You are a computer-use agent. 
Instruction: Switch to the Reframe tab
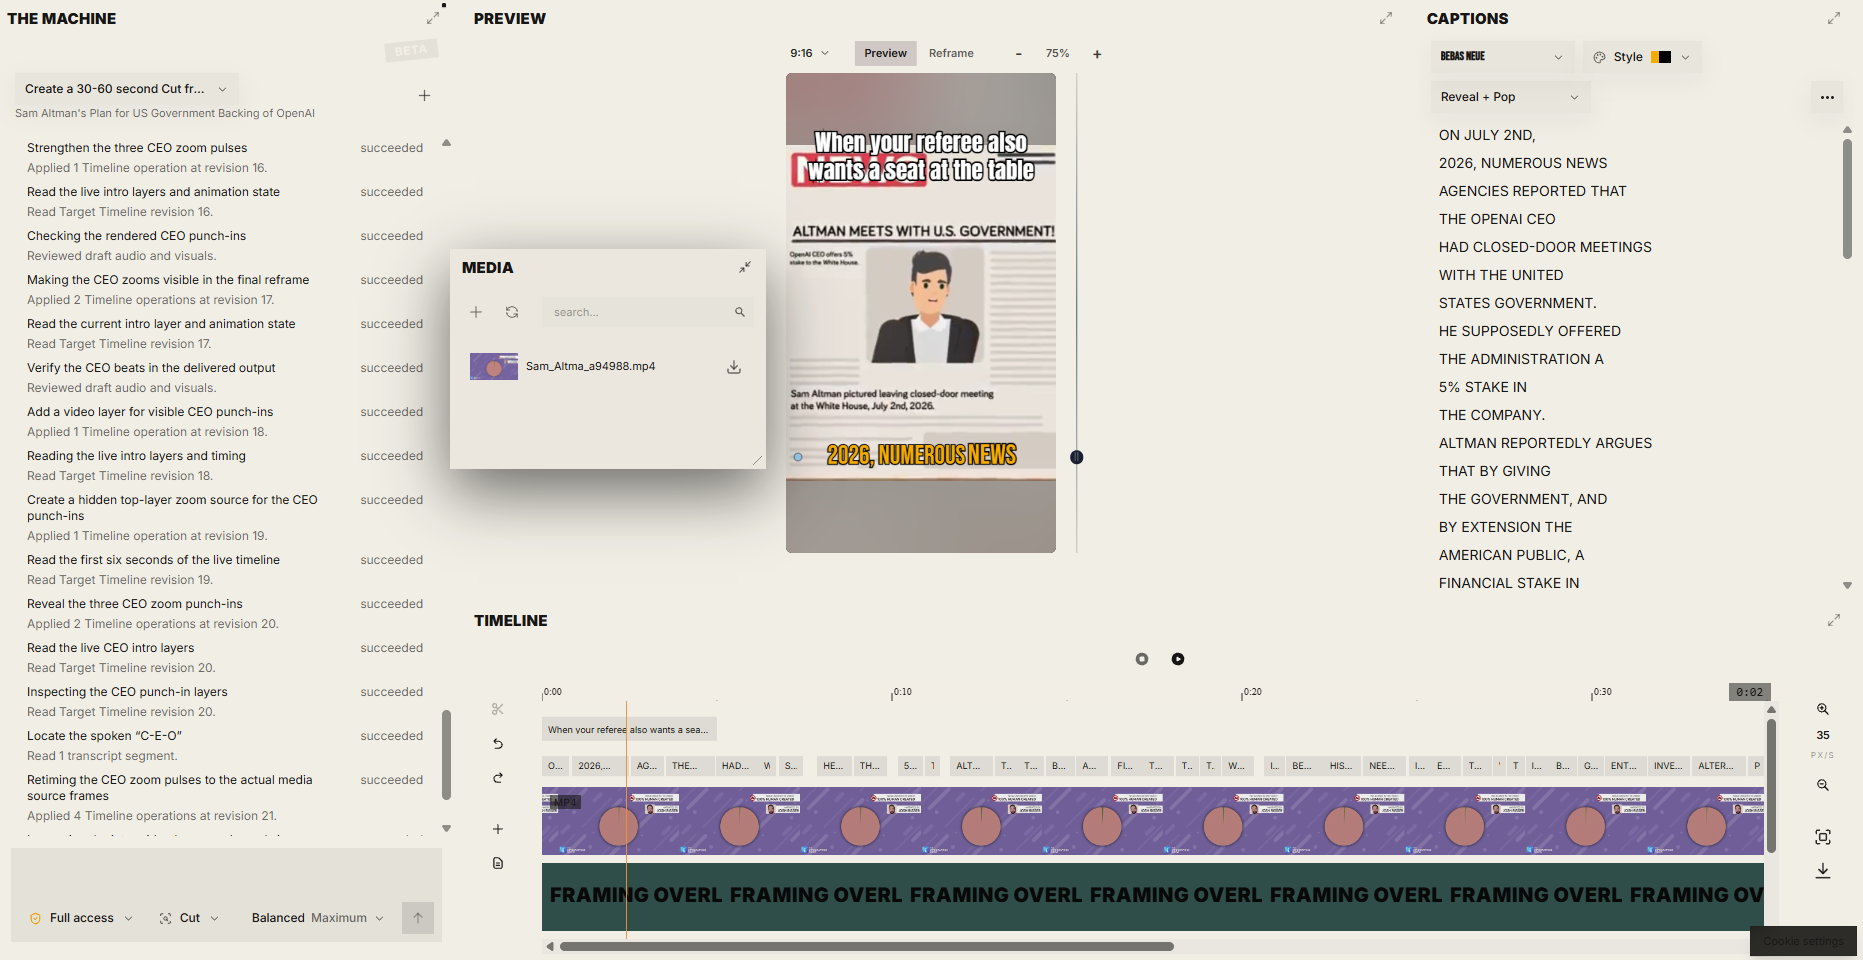[951, 53]
